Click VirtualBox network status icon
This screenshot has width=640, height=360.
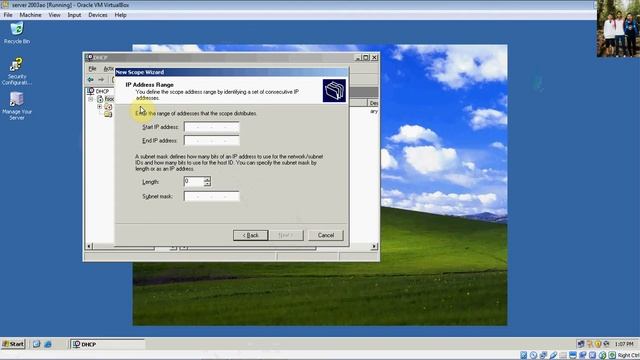point(543,356)
